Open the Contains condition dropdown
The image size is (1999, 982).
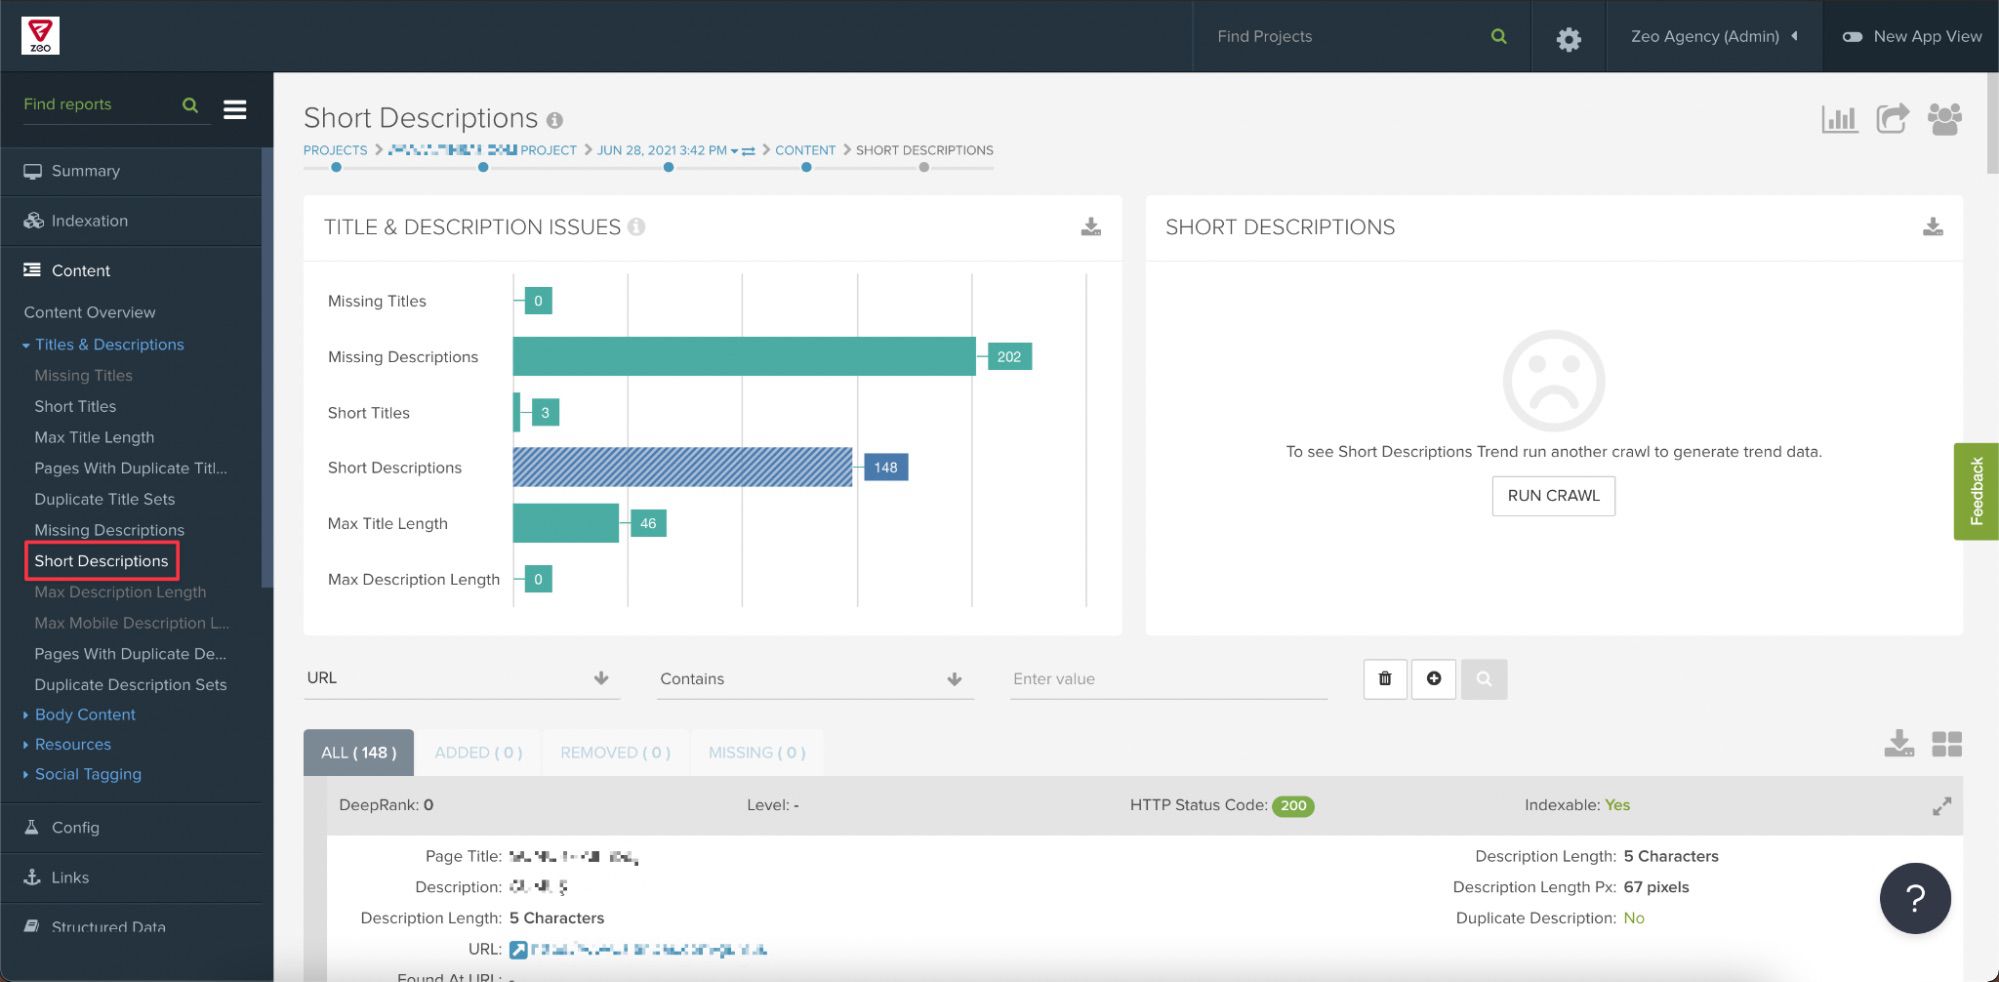click(815, 679)
